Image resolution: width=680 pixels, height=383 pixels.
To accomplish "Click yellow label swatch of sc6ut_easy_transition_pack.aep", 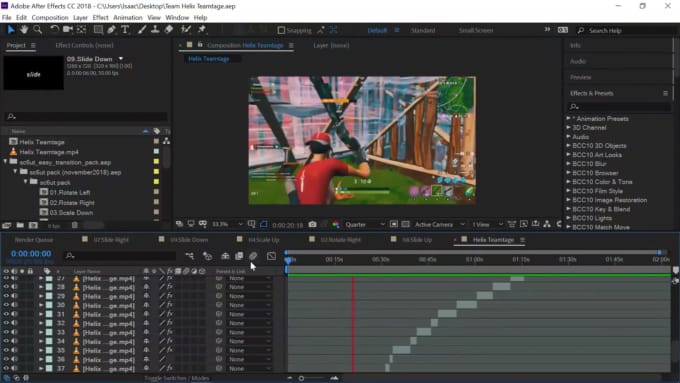I will click(156, 161).
